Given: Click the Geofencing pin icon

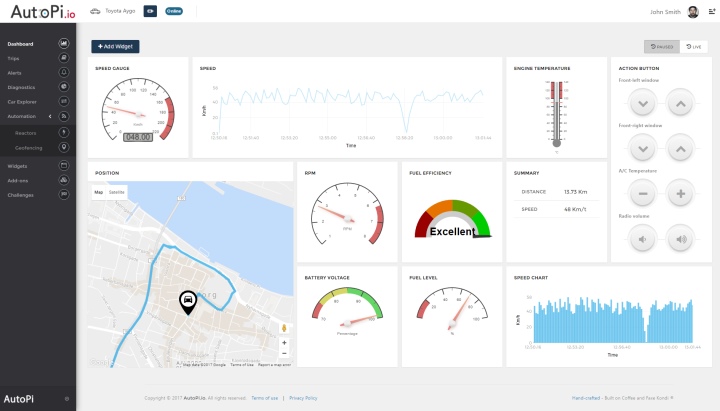Looking at the screenshot, I should pos(64,146).
